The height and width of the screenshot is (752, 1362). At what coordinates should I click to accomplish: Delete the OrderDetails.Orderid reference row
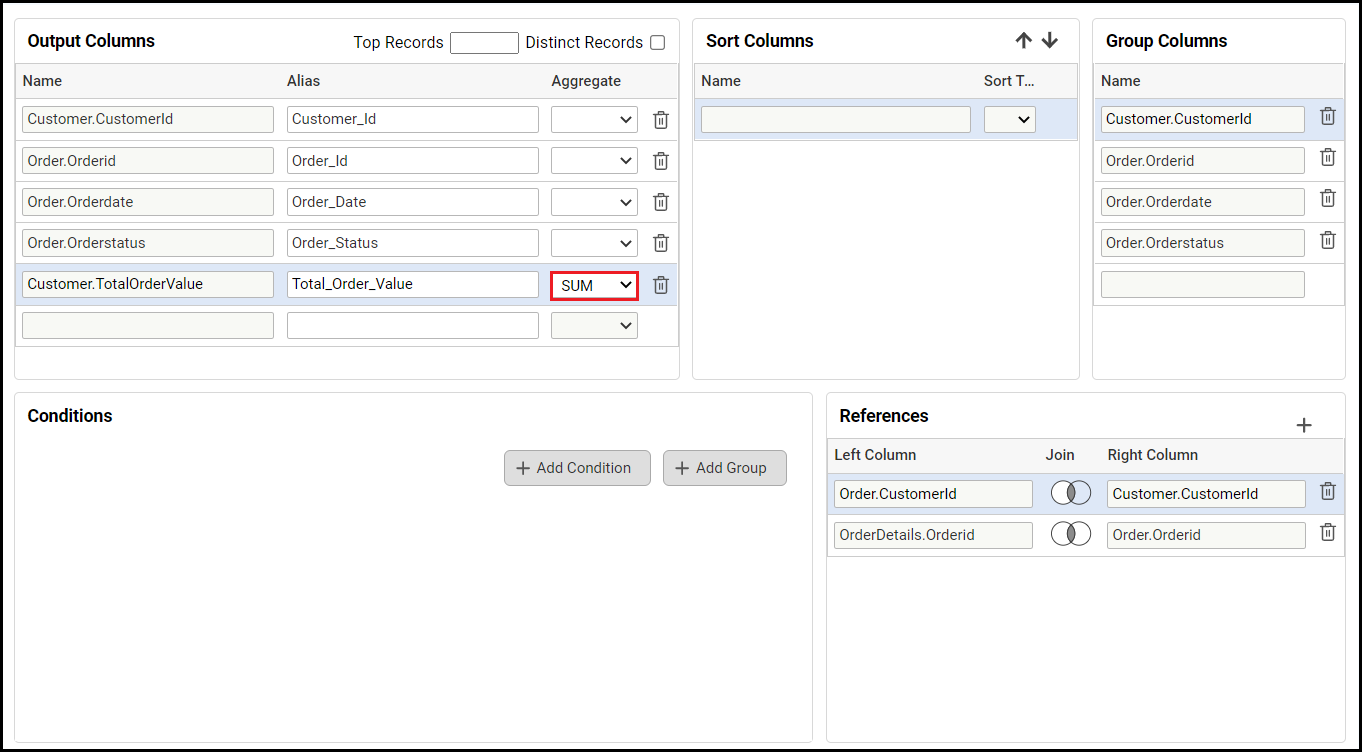pyautogui.click(x=1328, y=533)
